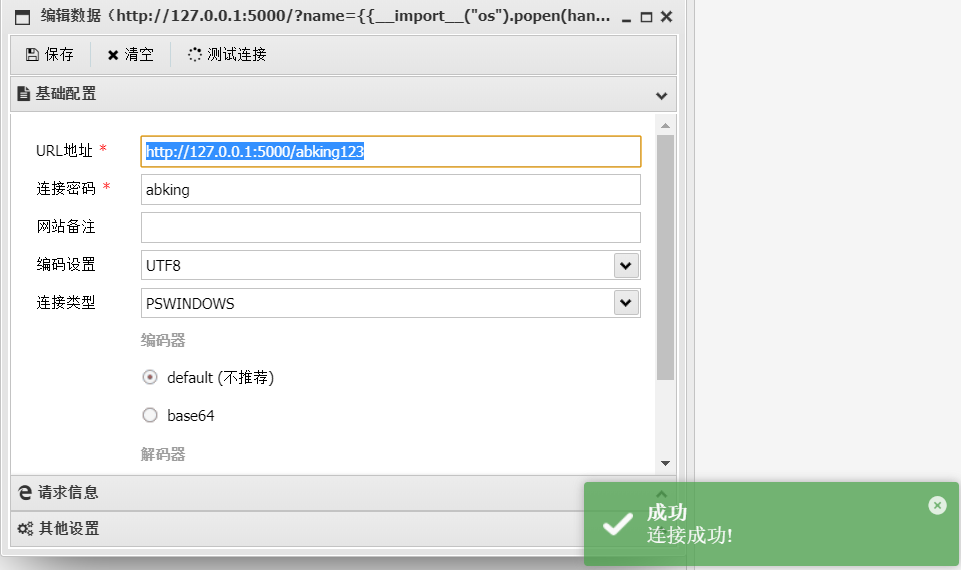
Task: Expand the 其他设置 section
Action: pos(343,528)
